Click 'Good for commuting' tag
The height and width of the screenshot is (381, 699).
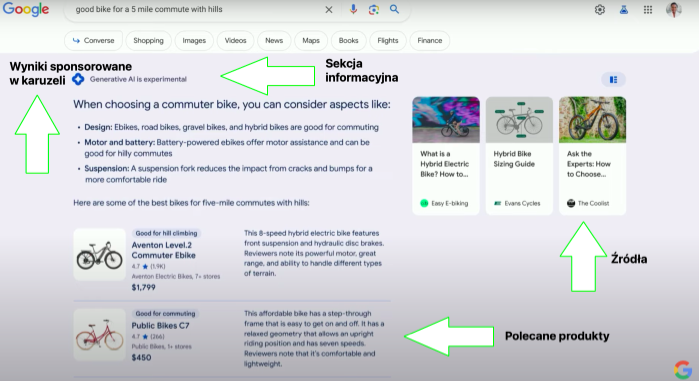tap(165, 314)
